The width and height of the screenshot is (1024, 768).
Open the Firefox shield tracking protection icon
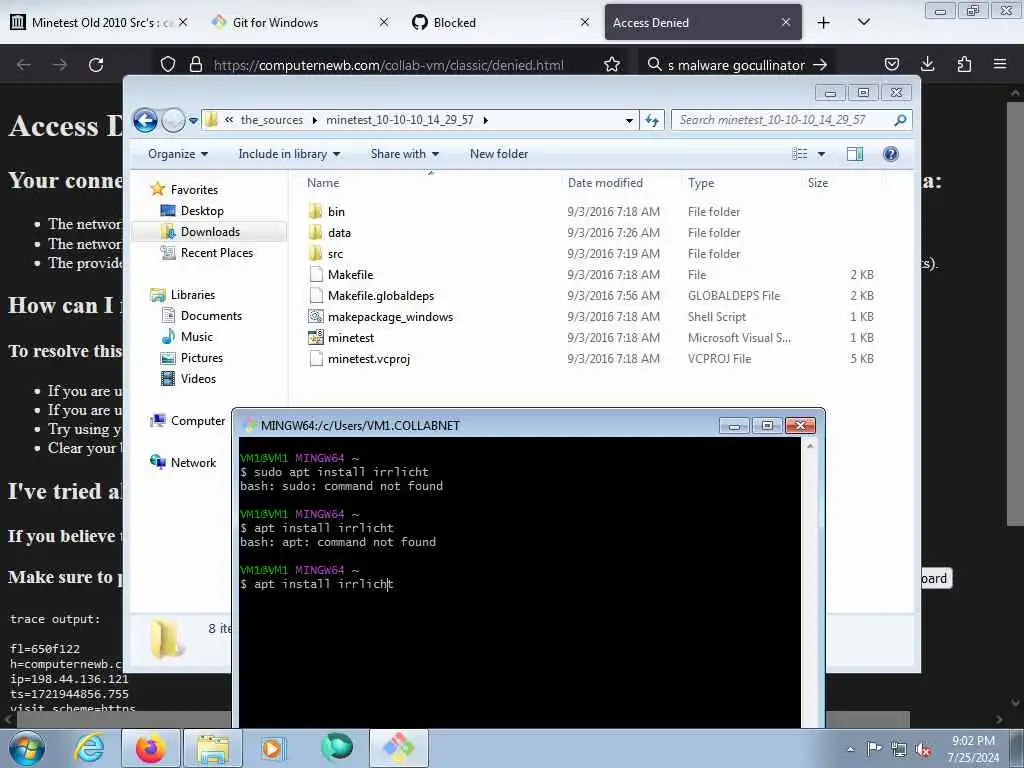coord(168,65)
